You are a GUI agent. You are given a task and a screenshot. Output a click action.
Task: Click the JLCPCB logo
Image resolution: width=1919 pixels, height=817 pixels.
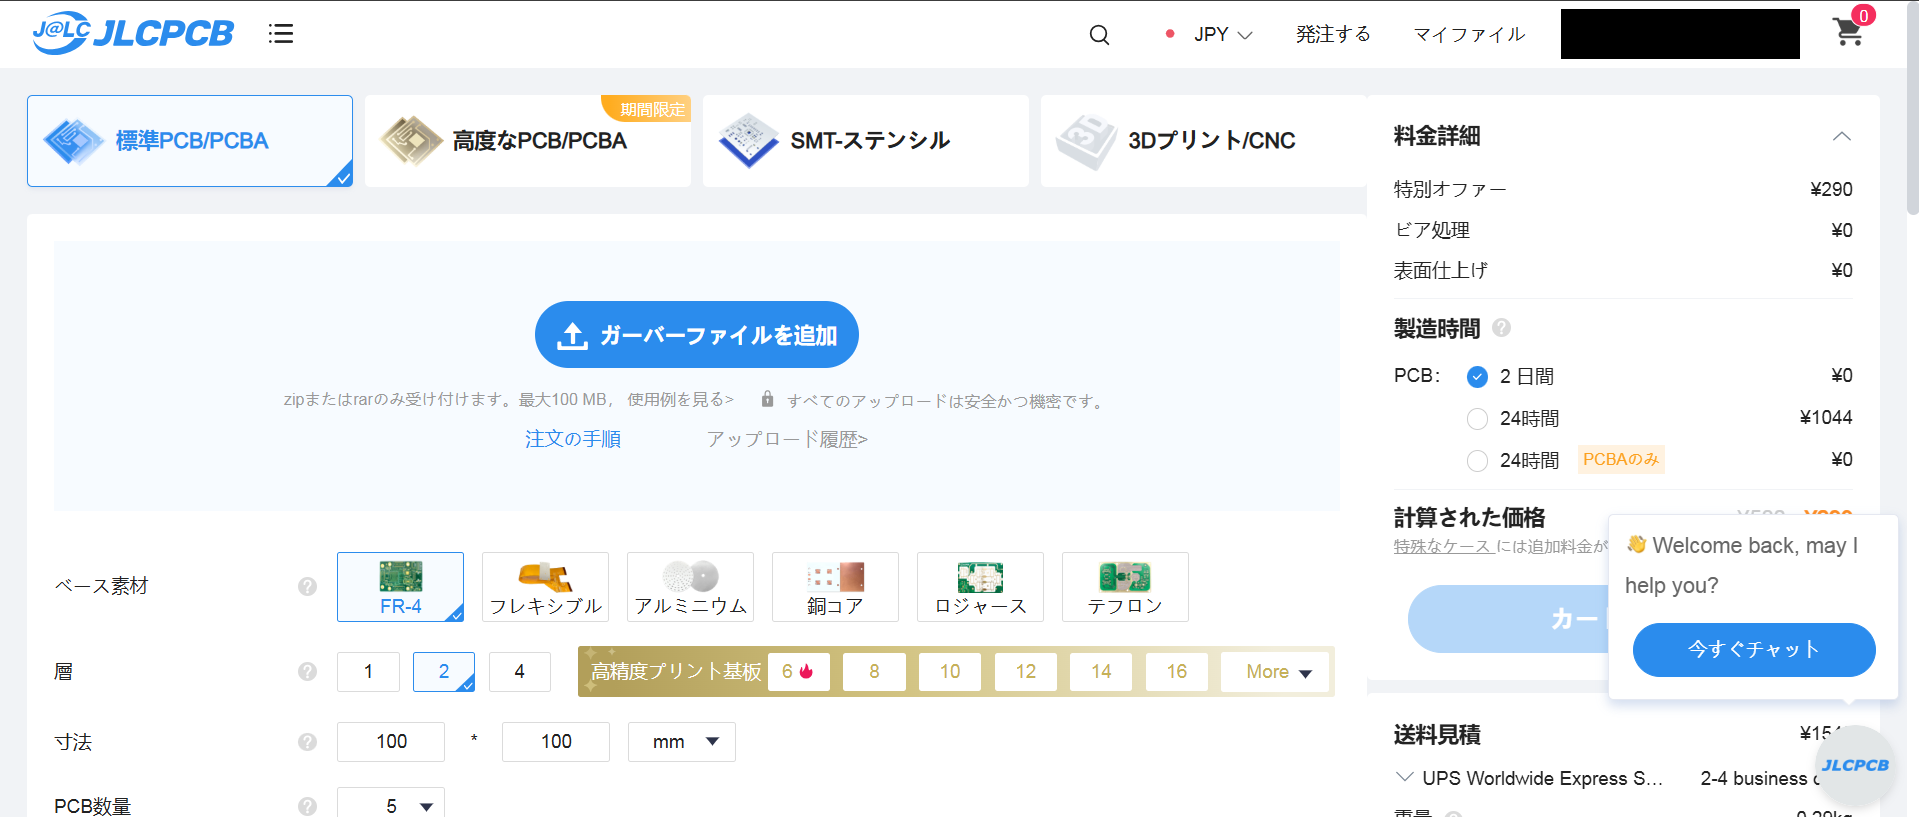133,33
